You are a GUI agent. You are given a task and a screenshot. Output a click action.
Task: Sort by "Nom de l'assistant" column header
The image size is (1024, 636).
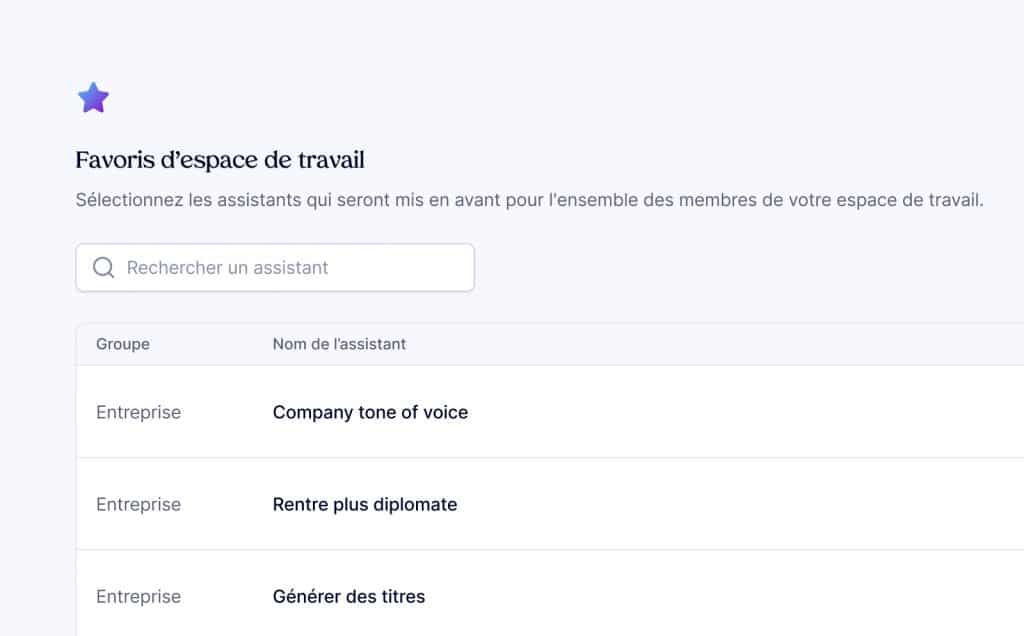click(339, 344)
